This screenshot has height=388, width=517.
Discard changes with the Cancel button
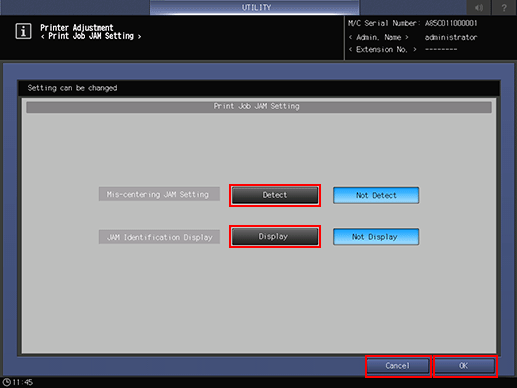[398, 366]
